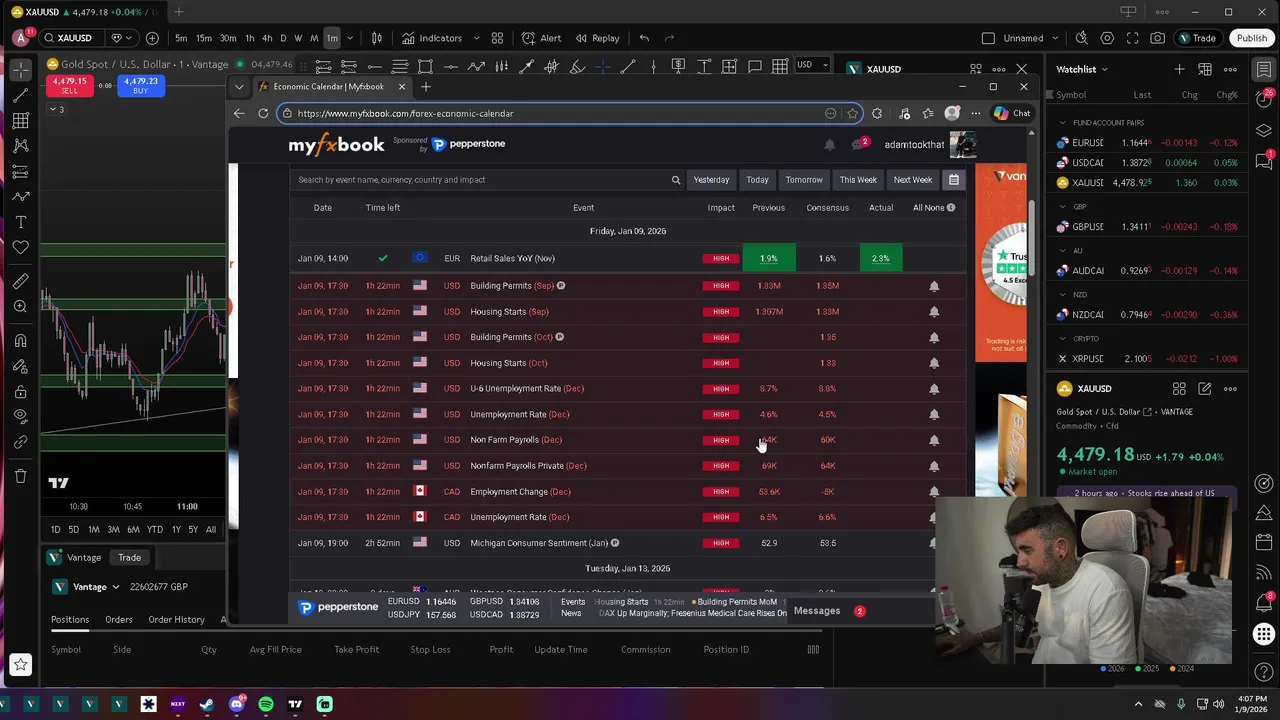Open TradingView quick search icon
1280x720 pixels.
point(1082,38)
